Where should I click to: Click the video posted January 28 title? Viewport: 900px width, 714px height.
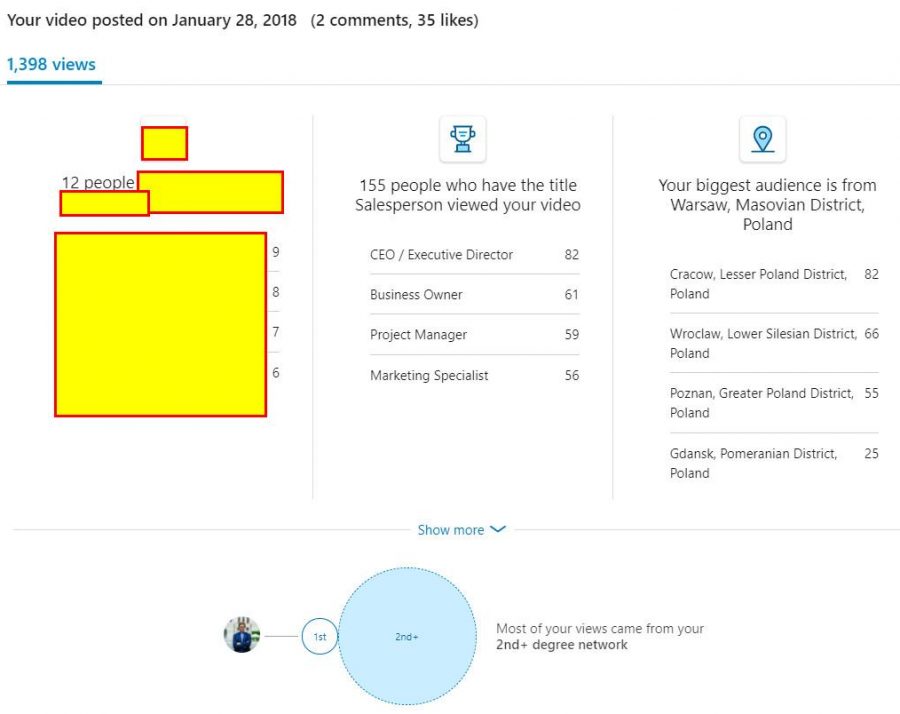pos(152,20)
